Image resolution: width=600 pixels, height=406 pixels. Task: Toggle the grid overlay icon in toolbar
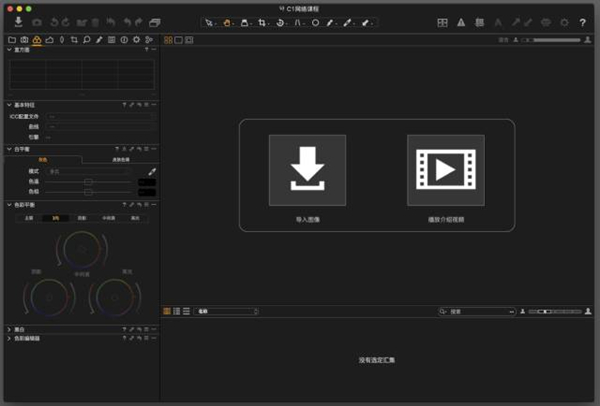pos(442,21)
